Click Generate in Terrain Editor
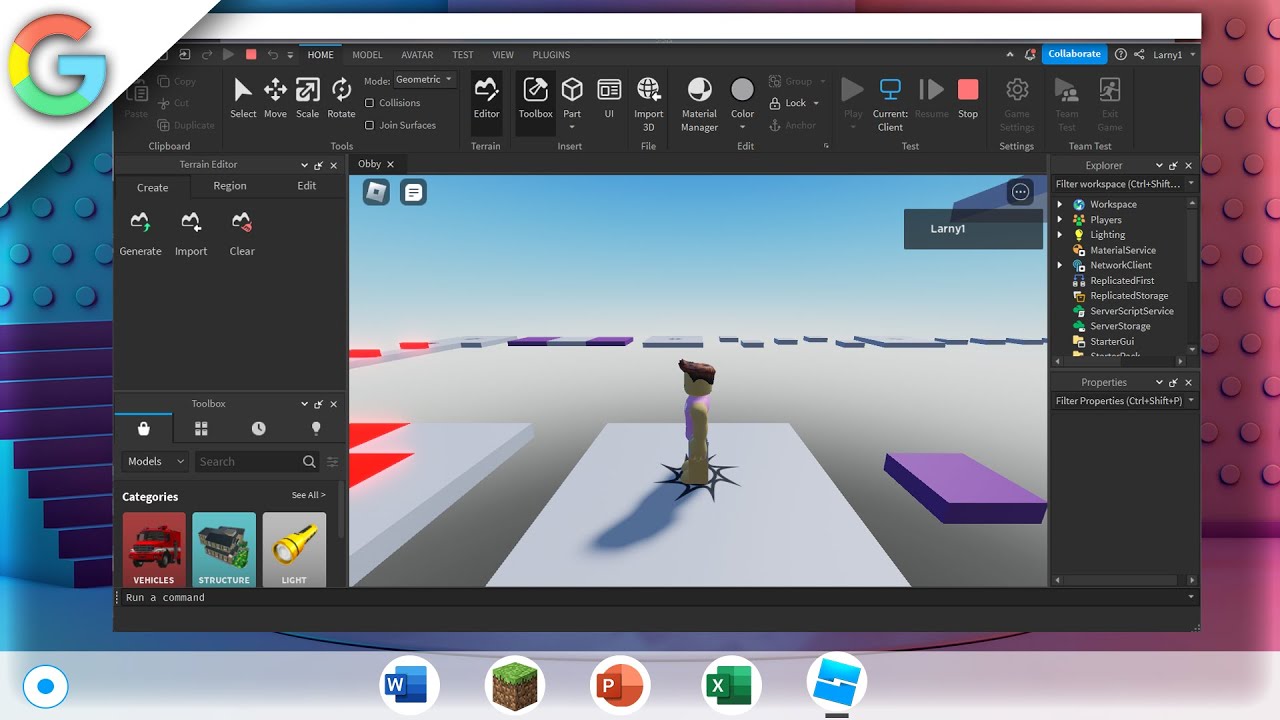 pyautogui.click(x=141, y=233)
